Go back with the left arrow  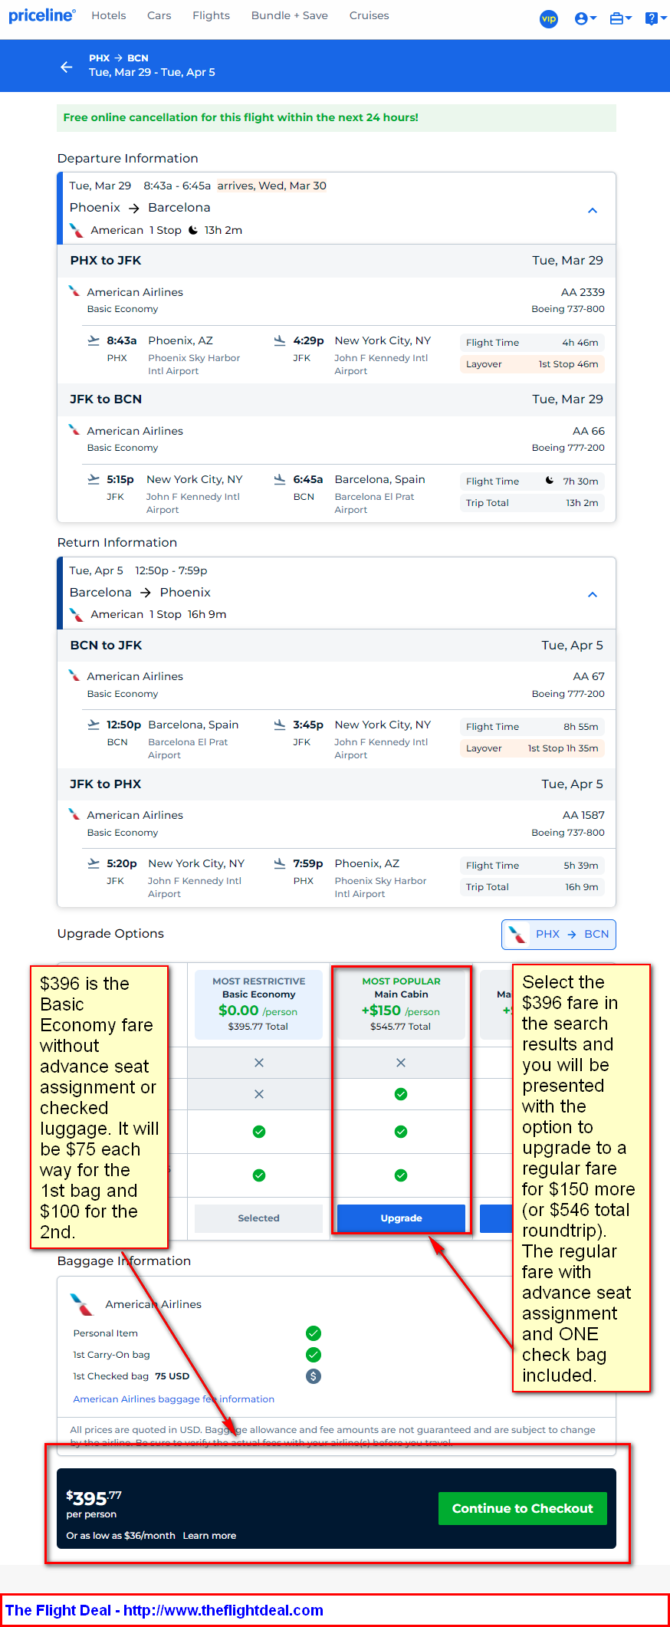pos(66,67)
